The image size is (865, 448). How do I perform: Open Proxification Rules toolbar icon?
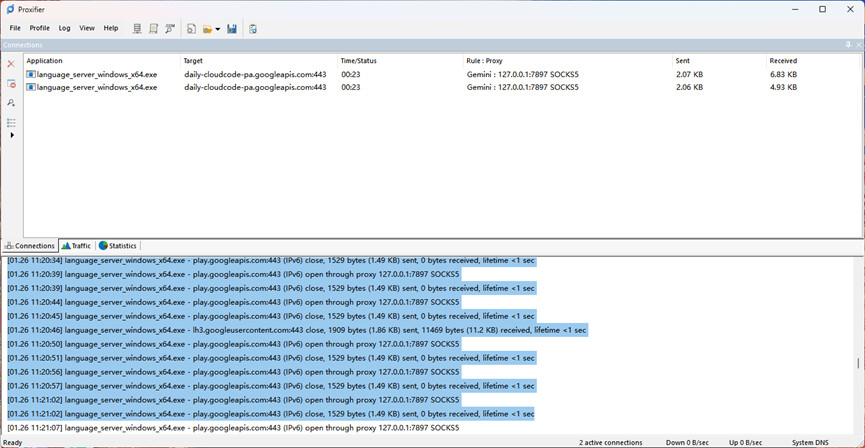coord(154,29)
